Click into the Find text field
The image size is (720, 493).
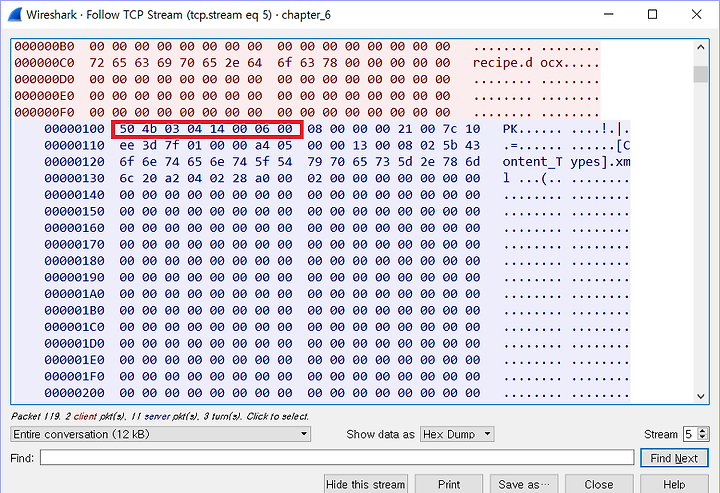point(337,458)
